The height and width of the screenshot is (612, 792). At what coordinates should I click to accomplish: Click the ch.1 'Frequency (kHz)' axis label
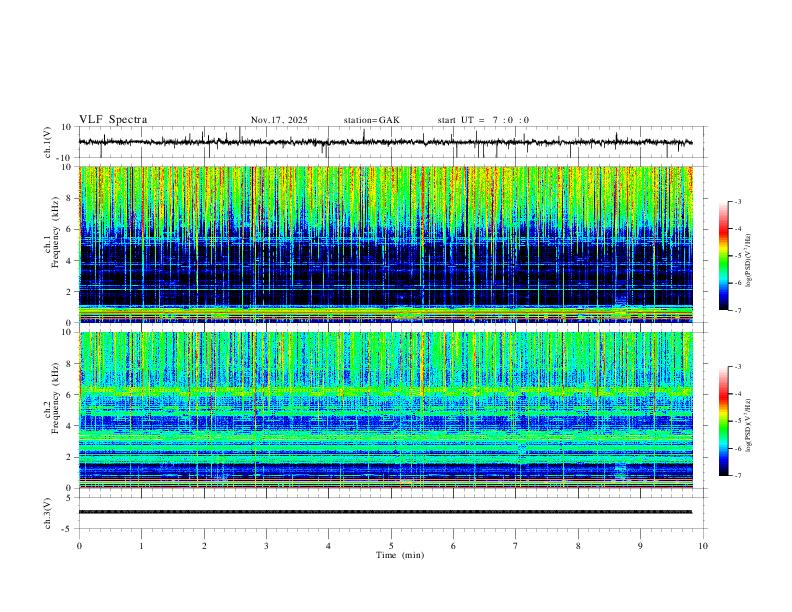coord(55,231)
